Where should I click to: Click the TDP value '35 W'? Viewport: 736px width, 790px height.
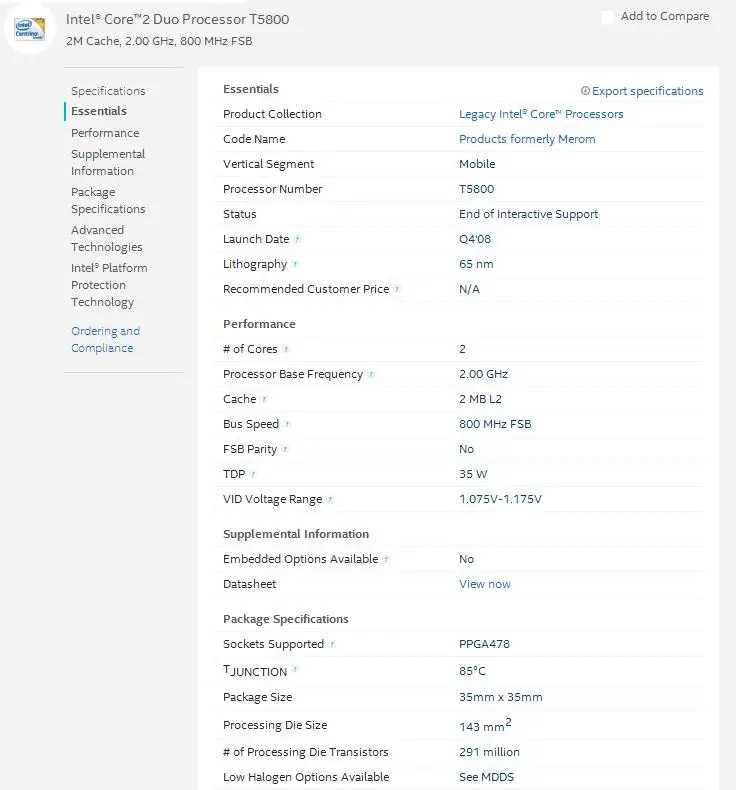click(473, 474)
